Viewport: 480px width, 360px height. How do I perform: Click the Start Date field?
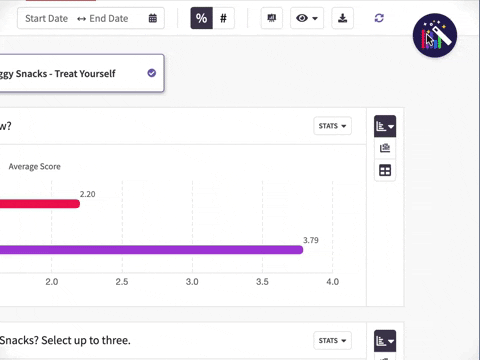tap(47, 18)
